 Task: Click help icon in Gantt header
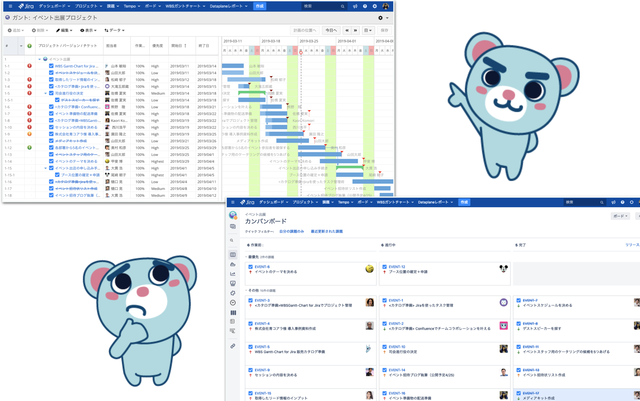[365, 6]
